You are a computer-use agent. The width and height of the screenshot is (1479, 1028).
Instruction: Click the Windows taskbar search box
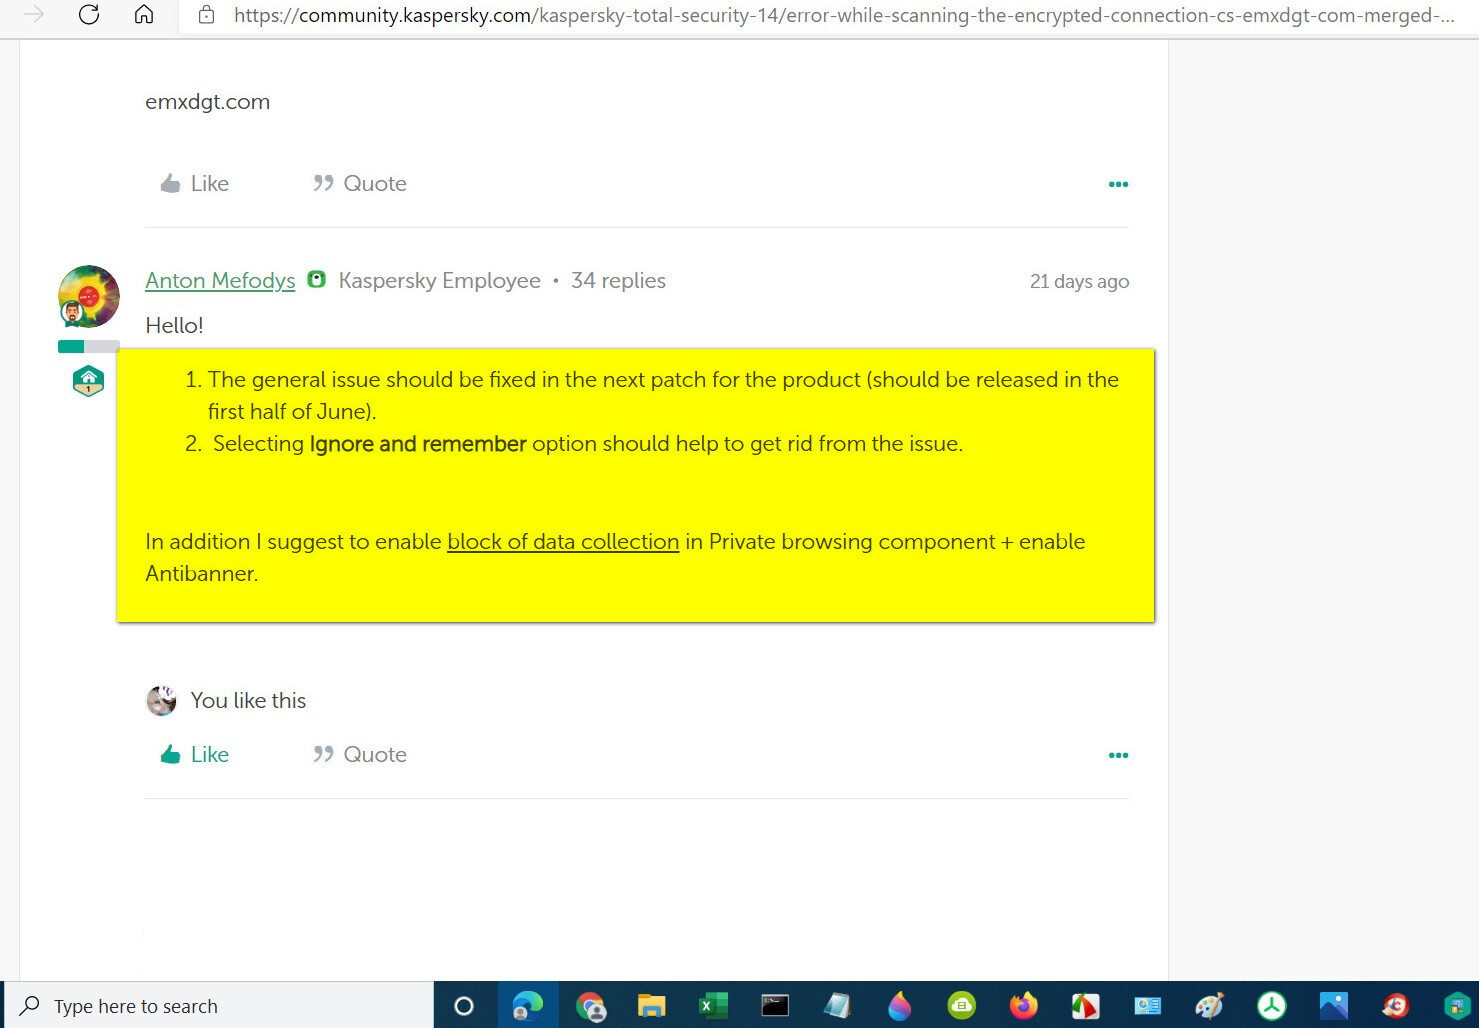click(x=220, y=1006)
